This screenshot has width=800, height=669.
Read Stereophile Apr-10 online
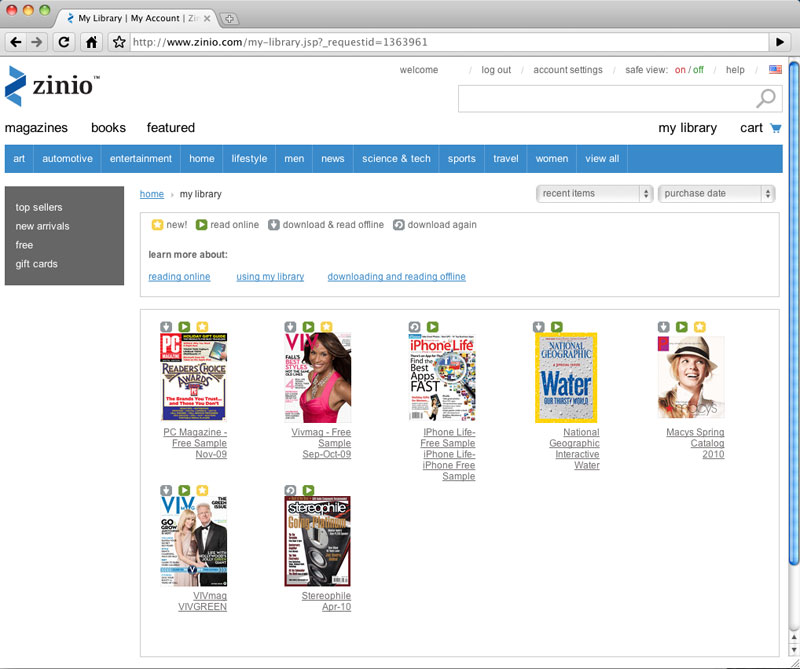tap(308, 490)
